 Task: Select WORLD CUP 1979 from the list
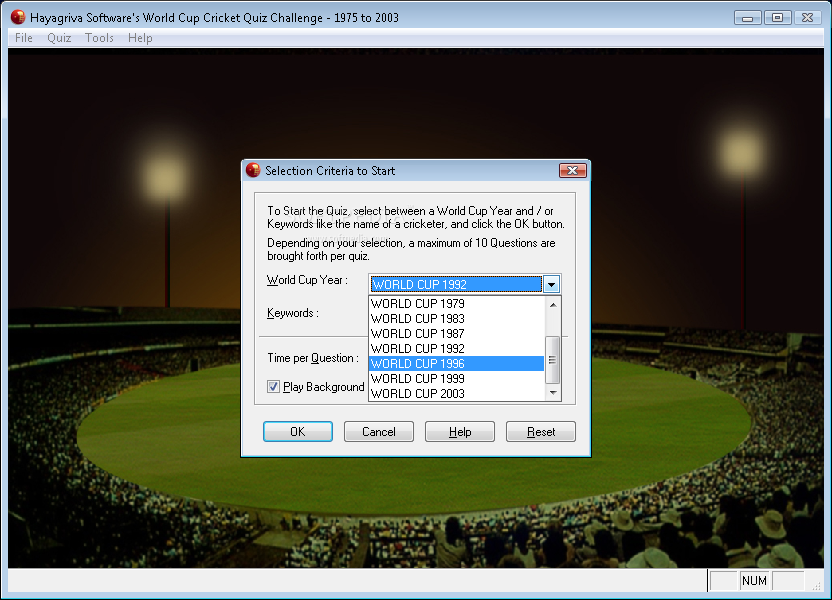[456, 303]
